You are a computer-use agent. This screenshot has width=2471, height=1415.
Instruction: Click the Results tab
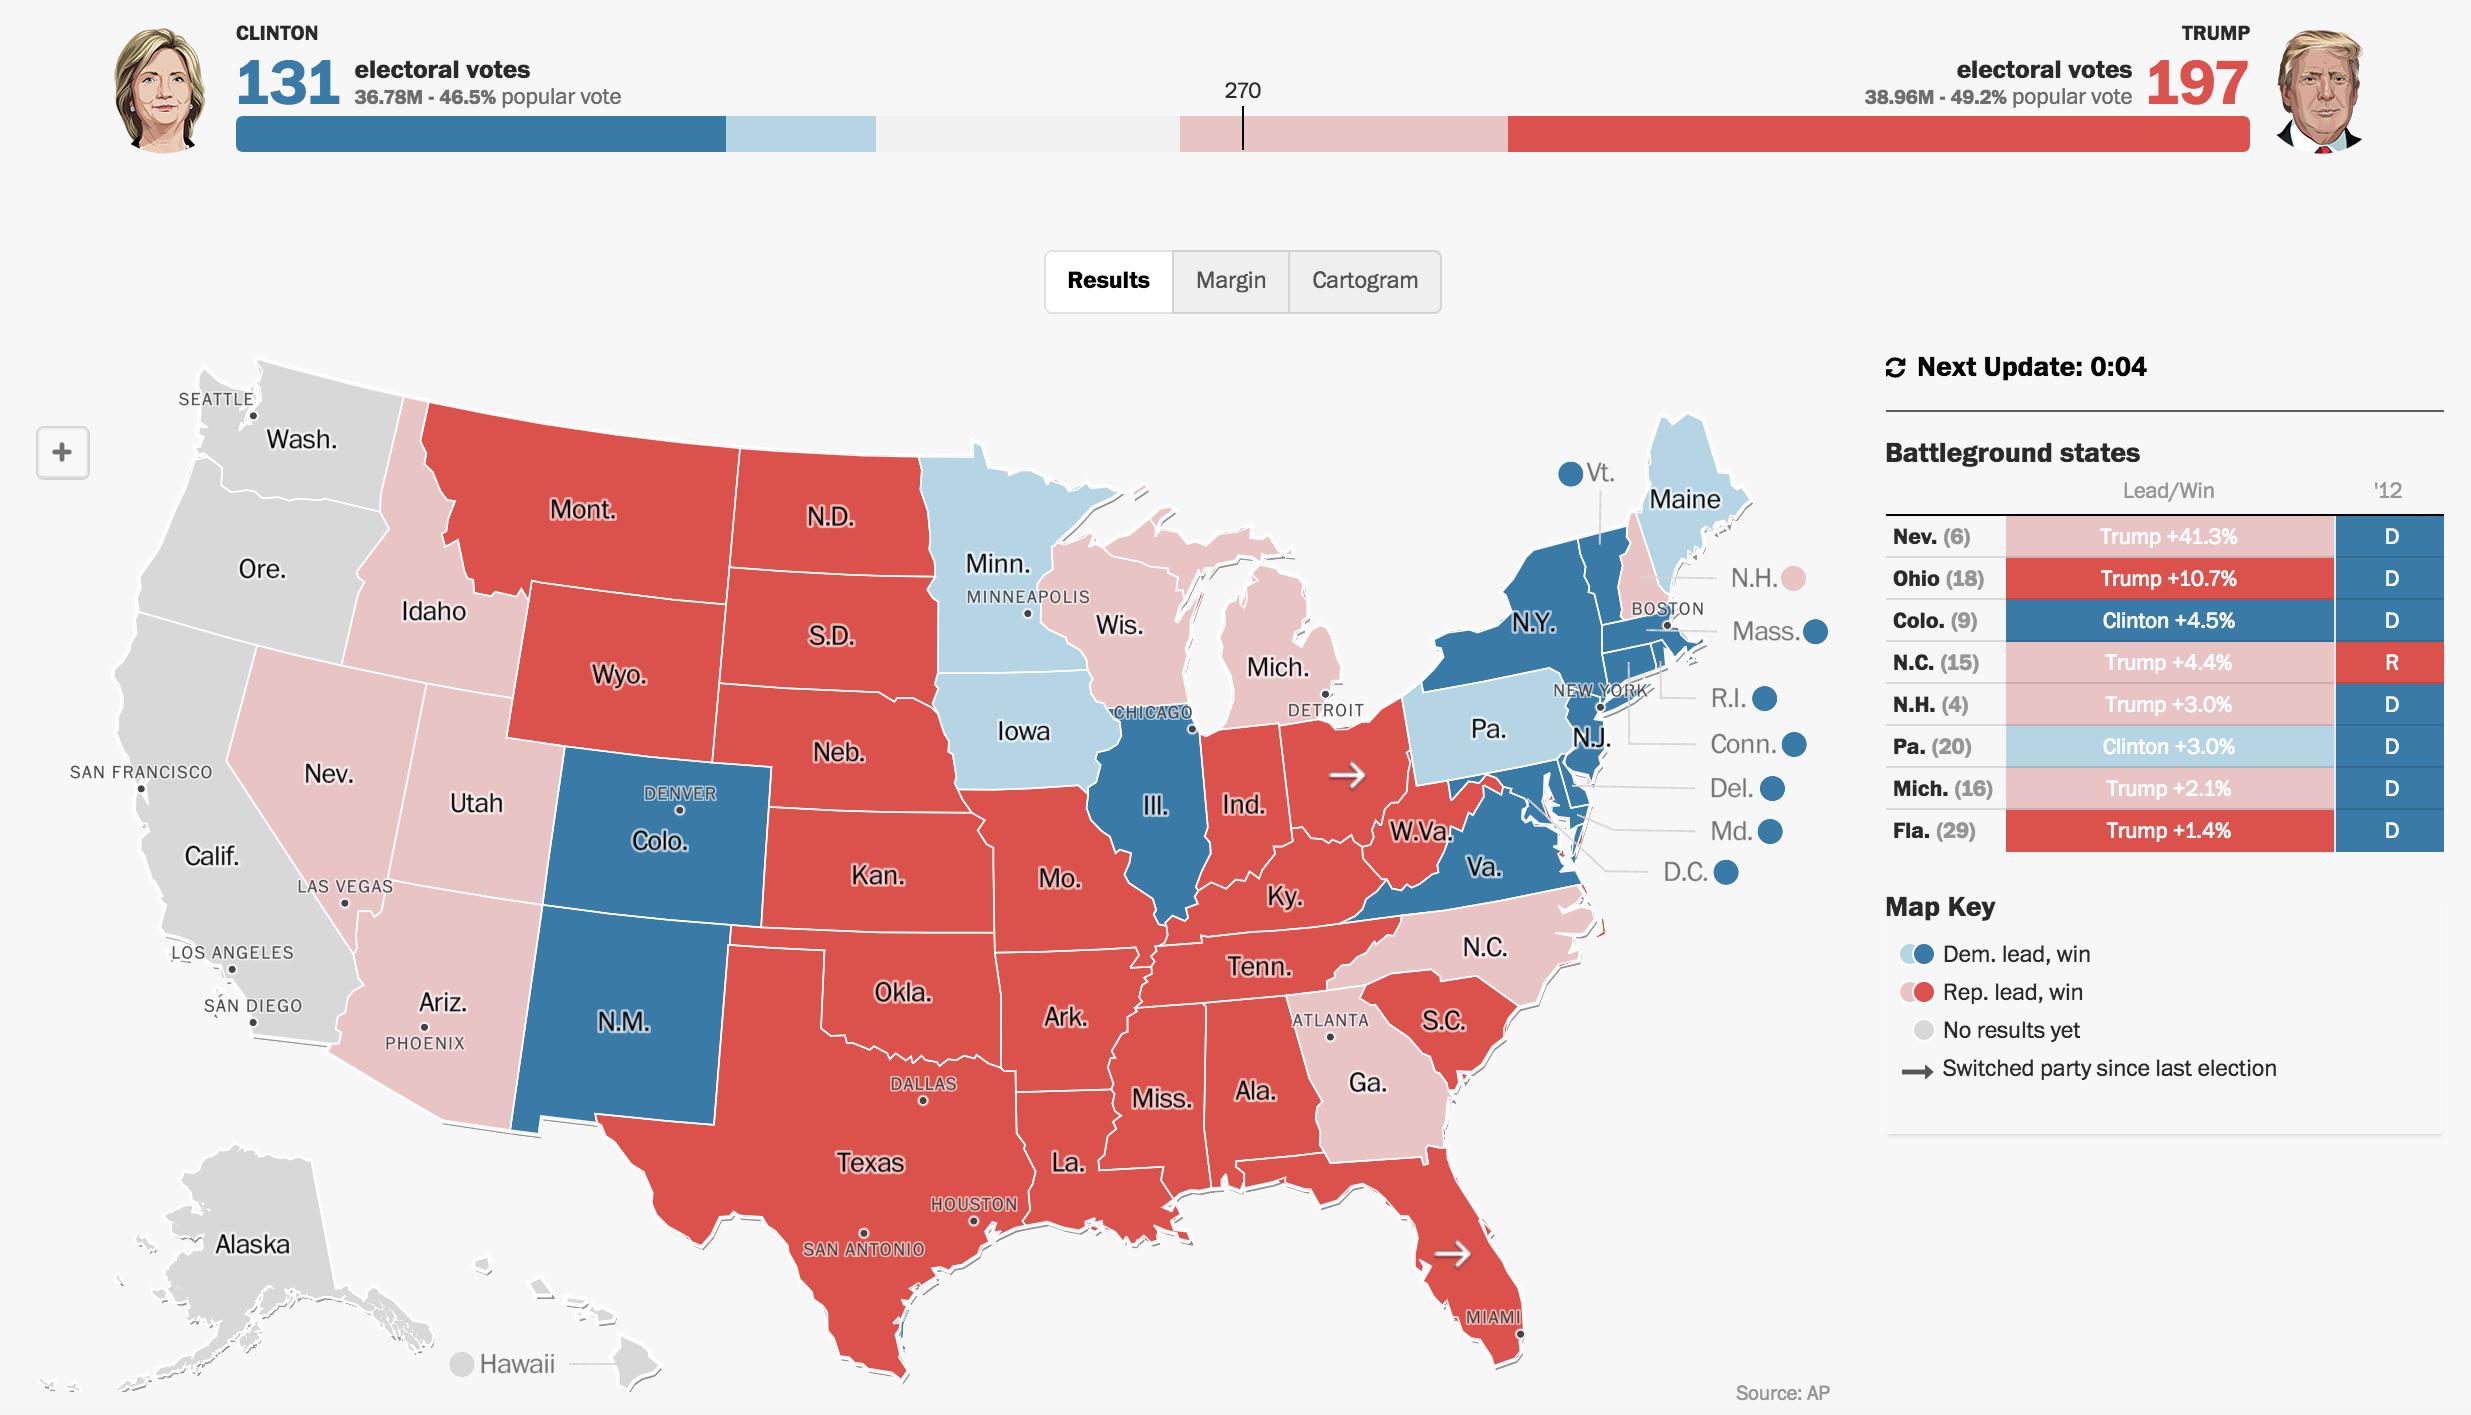point(1105,278)
